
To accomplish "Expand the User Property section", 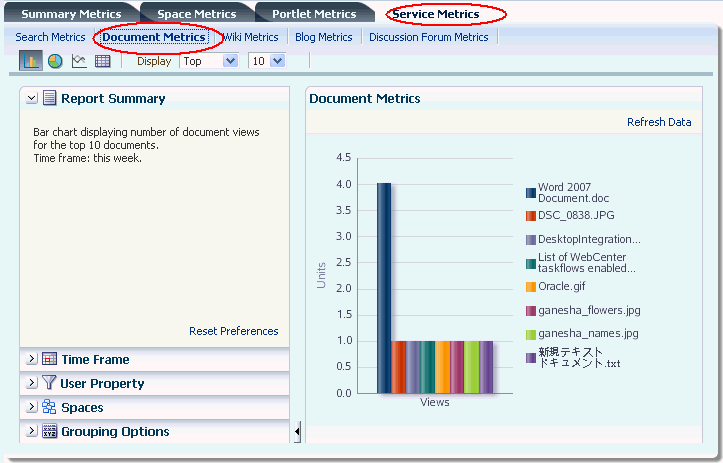I will [x=31, y=383].
